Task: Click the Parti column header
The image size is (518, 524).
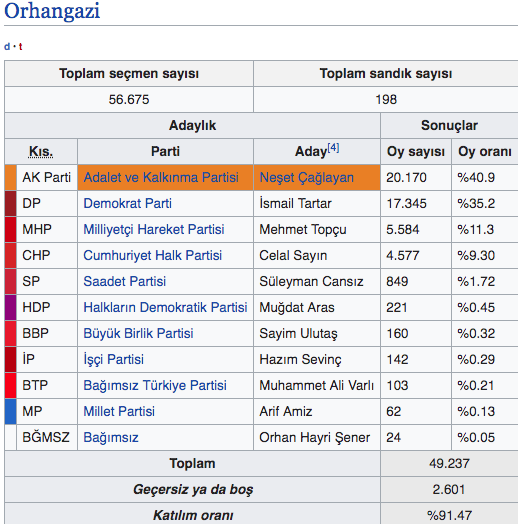Action: pos(165,151)
